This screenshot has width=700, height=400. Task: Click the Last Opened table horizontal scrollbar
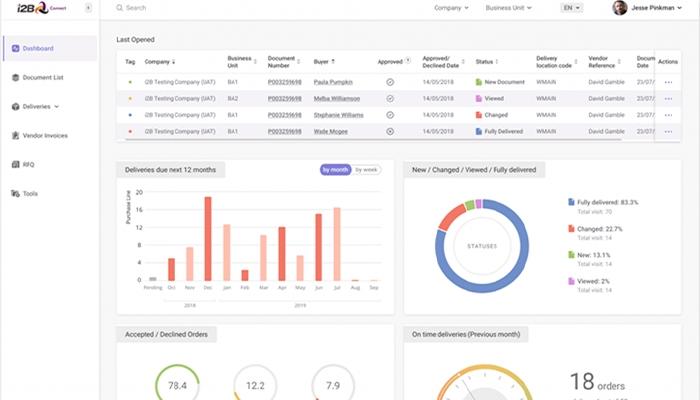373,139
